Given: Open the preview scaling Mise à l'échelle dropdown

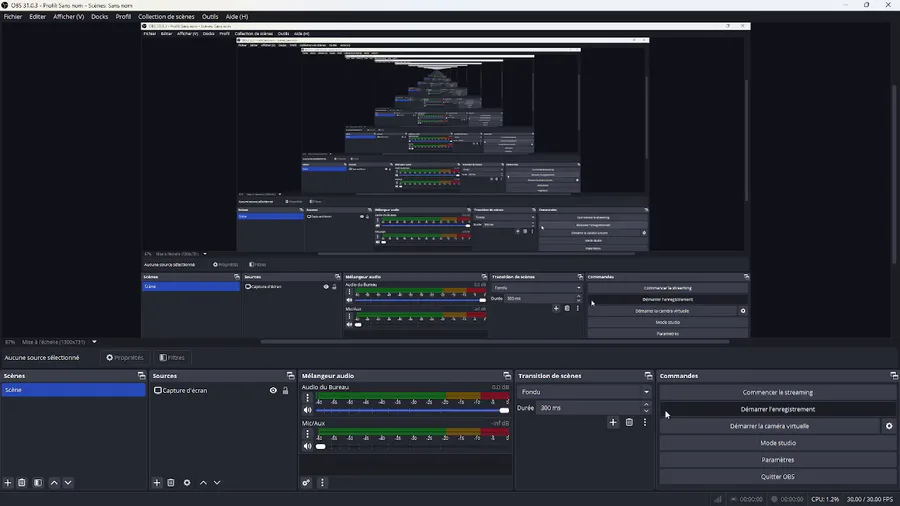Looking at the screenshot, I should click(x=59, y=342).
